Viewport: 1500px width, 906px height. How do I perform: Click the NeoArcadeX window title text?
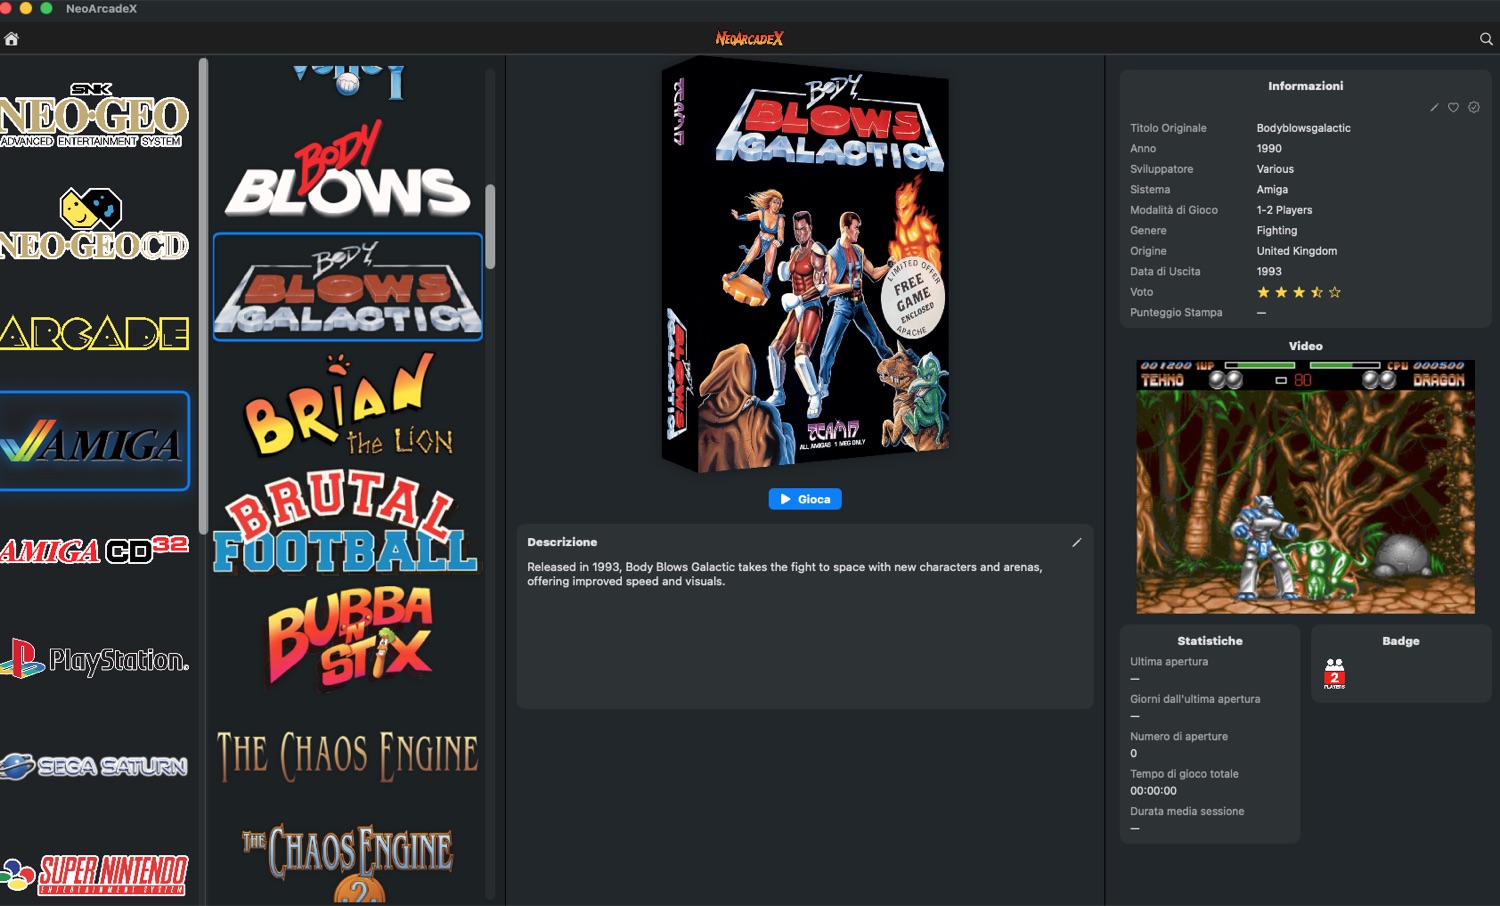101,9
